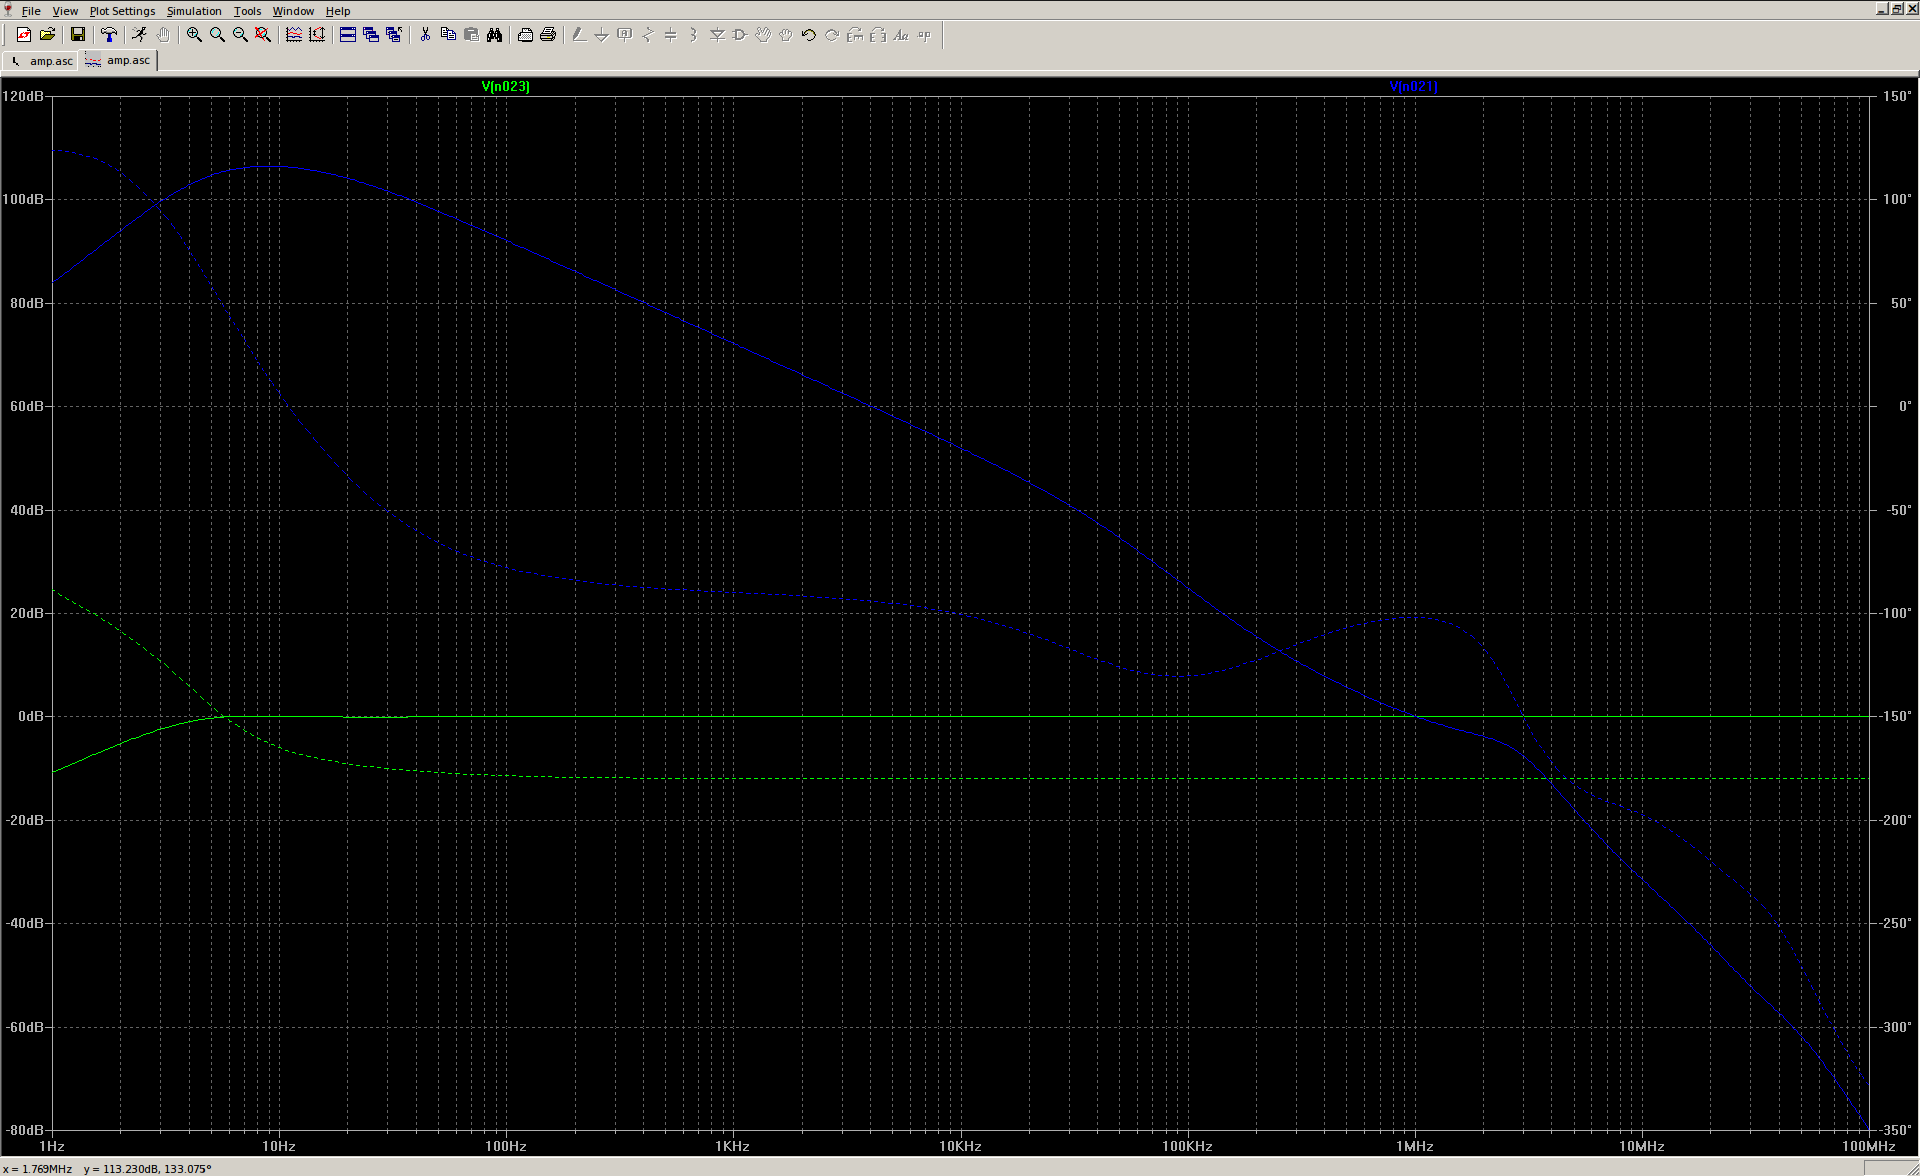
Task: Open the View menu
Action: (x=65, y=11)
